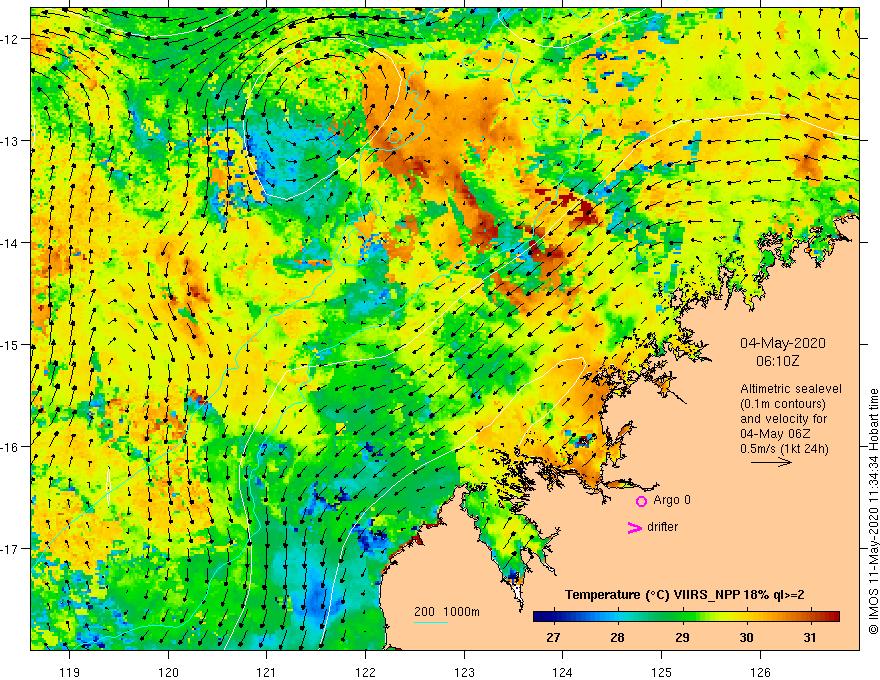Click the colorbar '27' value label
The width and height of the screenshot is (880, 680).
[x=553, y=637]
